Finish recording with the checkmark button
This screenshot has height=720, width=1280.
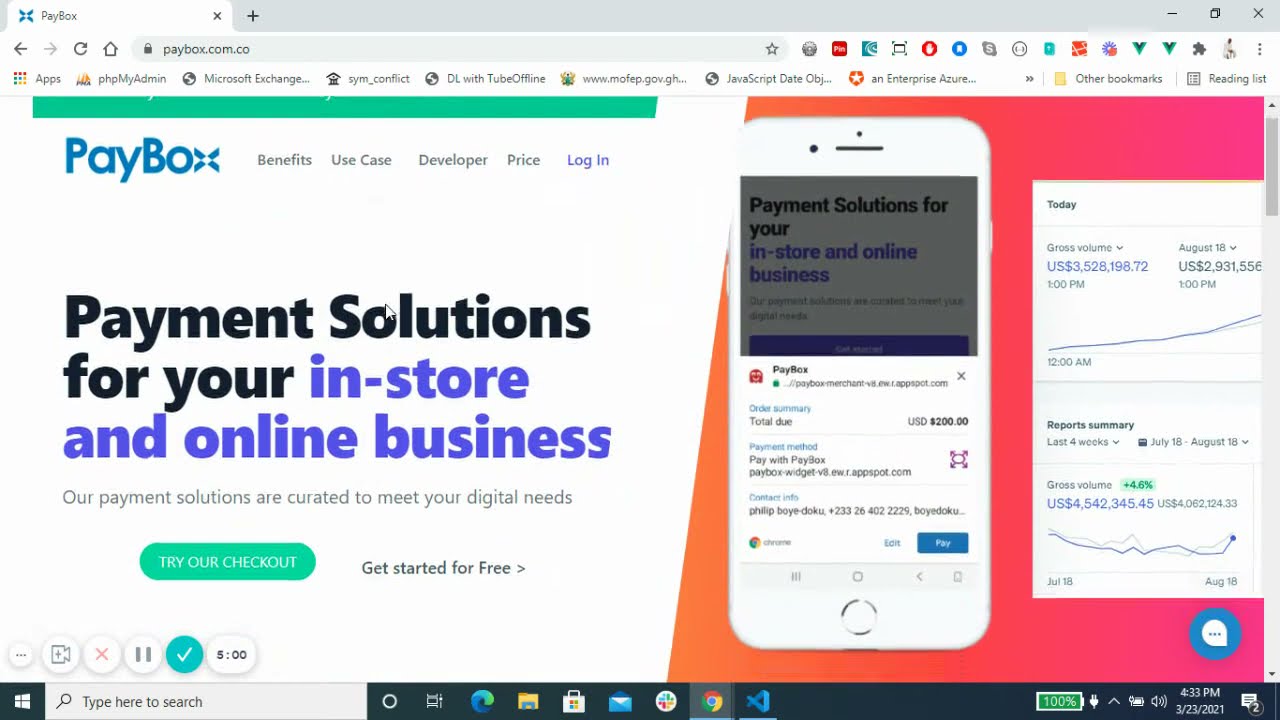[x=184, y=655]
